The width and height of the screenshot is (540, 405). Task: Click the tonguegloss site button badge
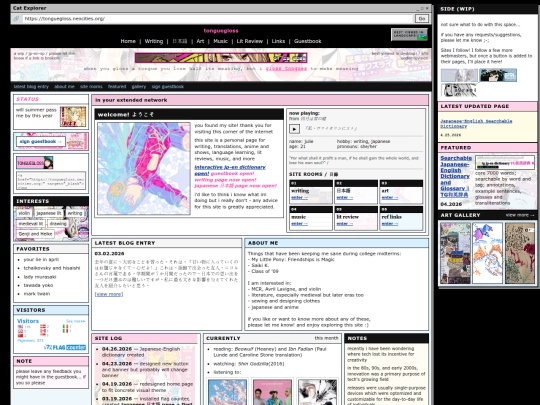pyautogui.click(x=35, y=163)
